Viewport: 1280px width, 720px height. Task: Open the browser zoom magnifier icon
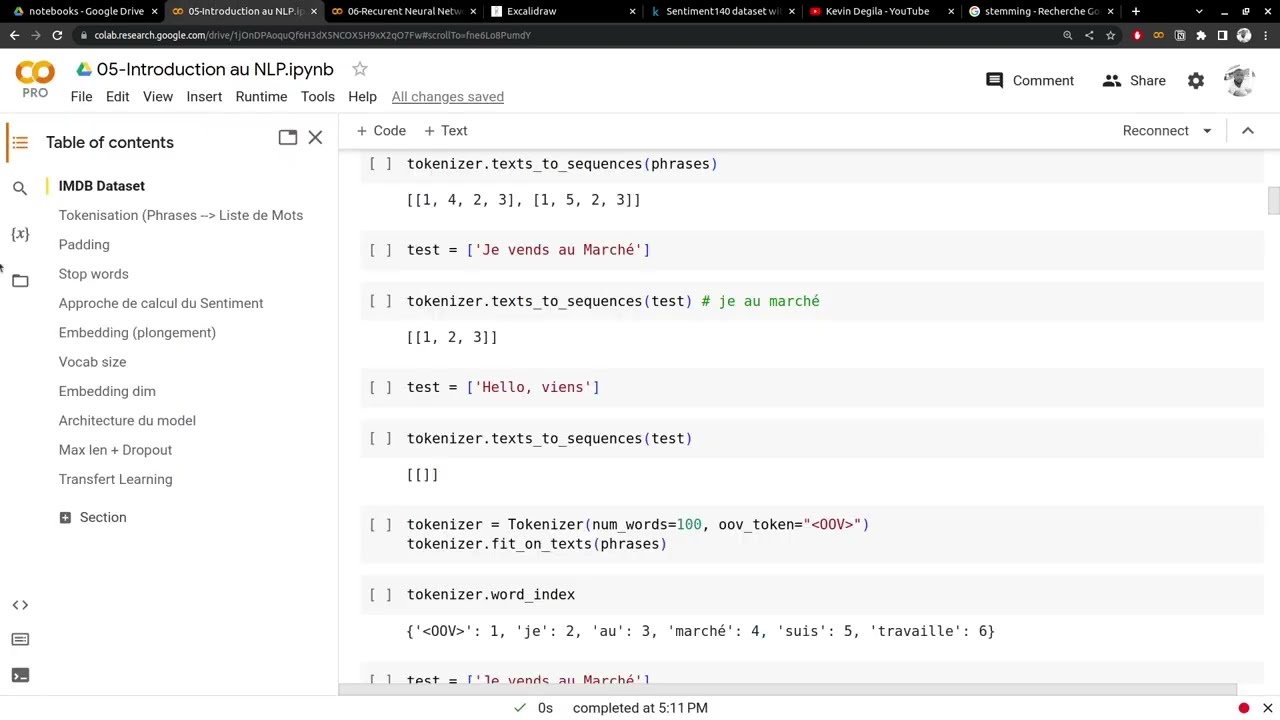pos(1067,35)
